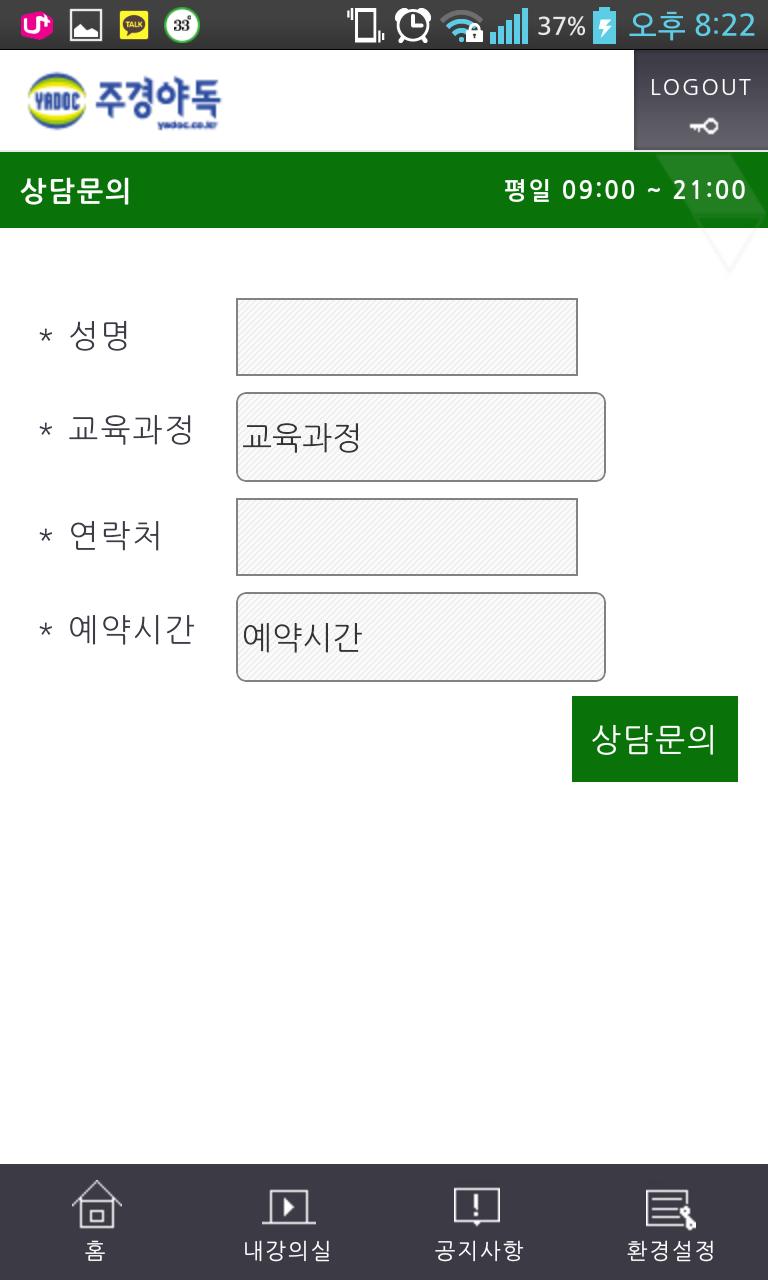Focus the 연락처 contact input field
Image resolution: width=768 pixels, height=1280 pixels.
406,537
